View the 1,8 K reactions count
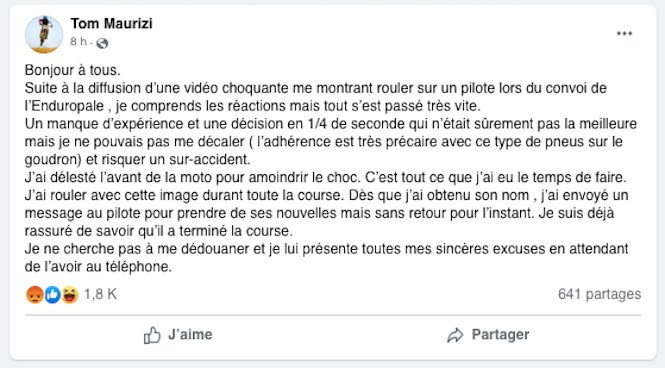The image size is (665, 368). (100, 294)
